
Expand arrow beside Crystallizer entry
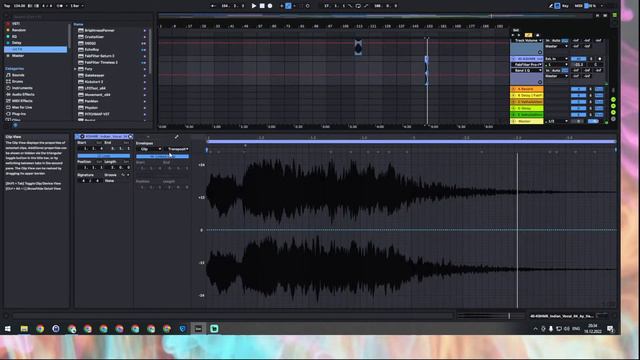(x=144, y=37)
